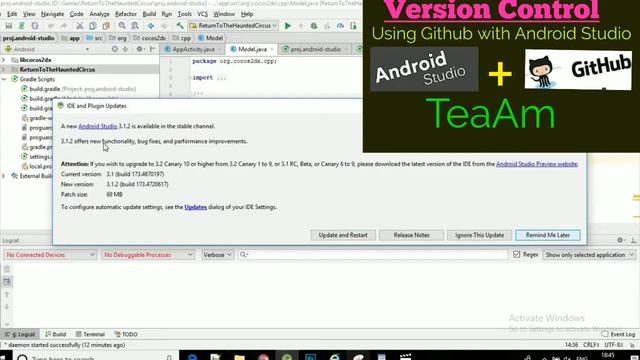This screenshot has height=360, width=640.
Task: Click the Remind Me Later button
Action: (x=548, y=235)
